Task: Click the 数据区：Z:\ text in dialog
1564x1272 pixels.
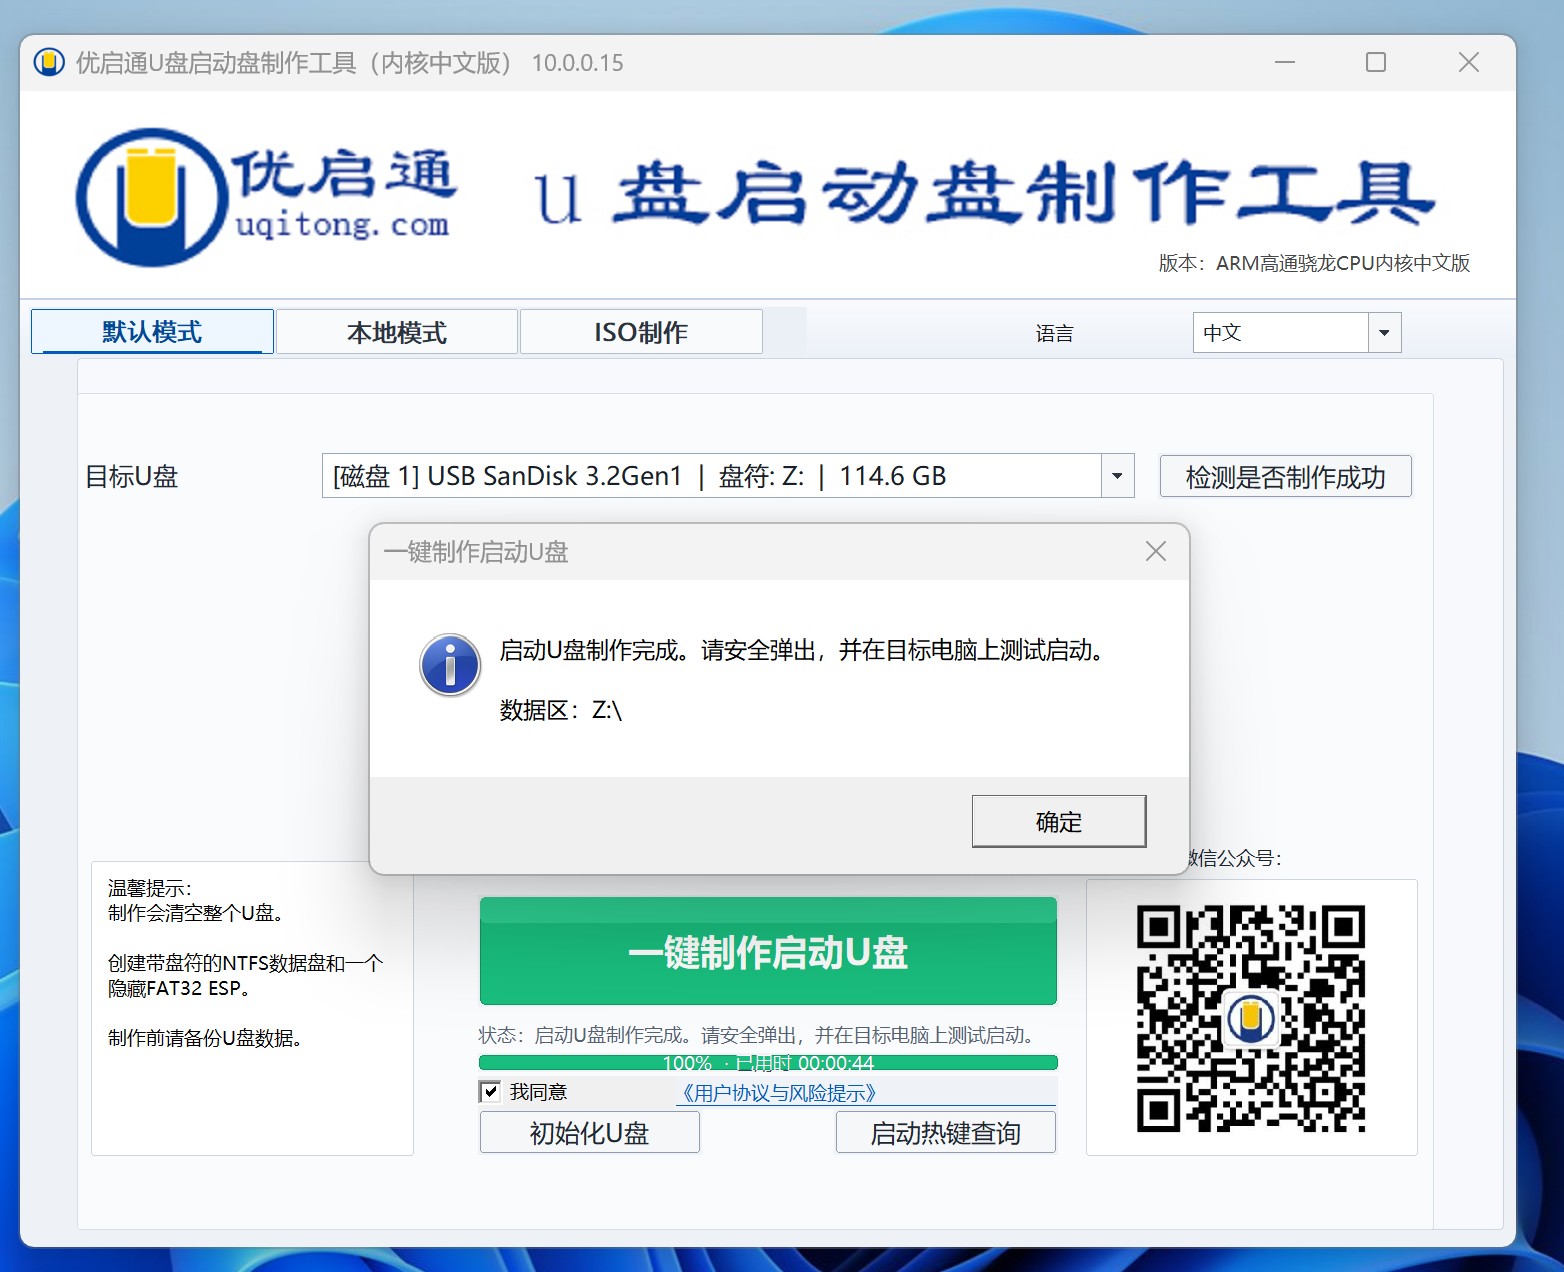Action: tap(560, 710)
